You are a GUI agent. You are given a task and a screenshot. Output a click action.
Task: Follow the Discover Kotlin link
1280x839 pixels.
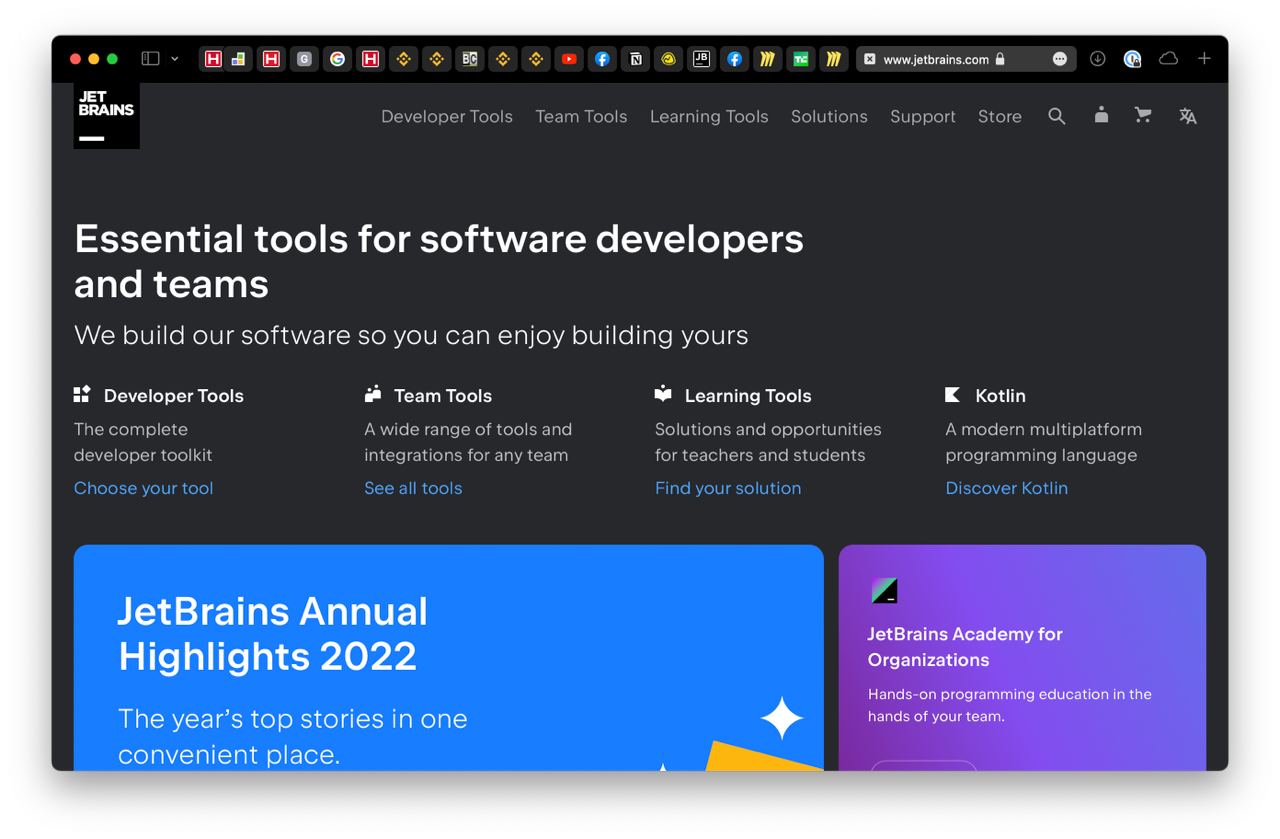pyautogui.click(x=1007, y=488)
